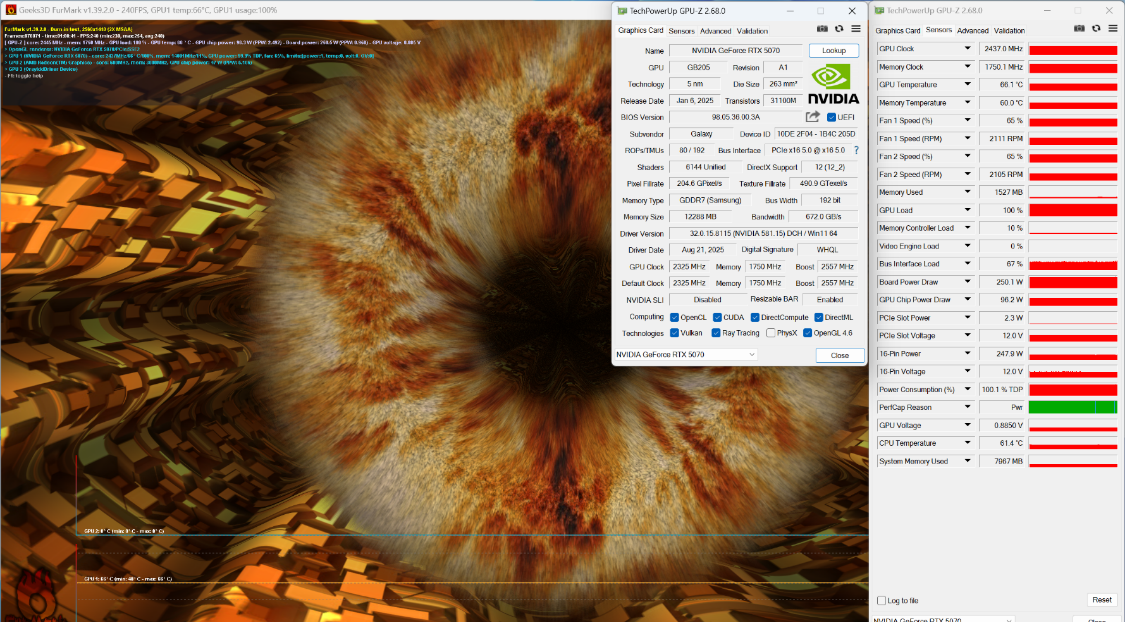The width and height of the screenshot is (1125, 622).
Task: Click the GPU Voltage value 0.8850 V
Action: (x=1002, y=425)
